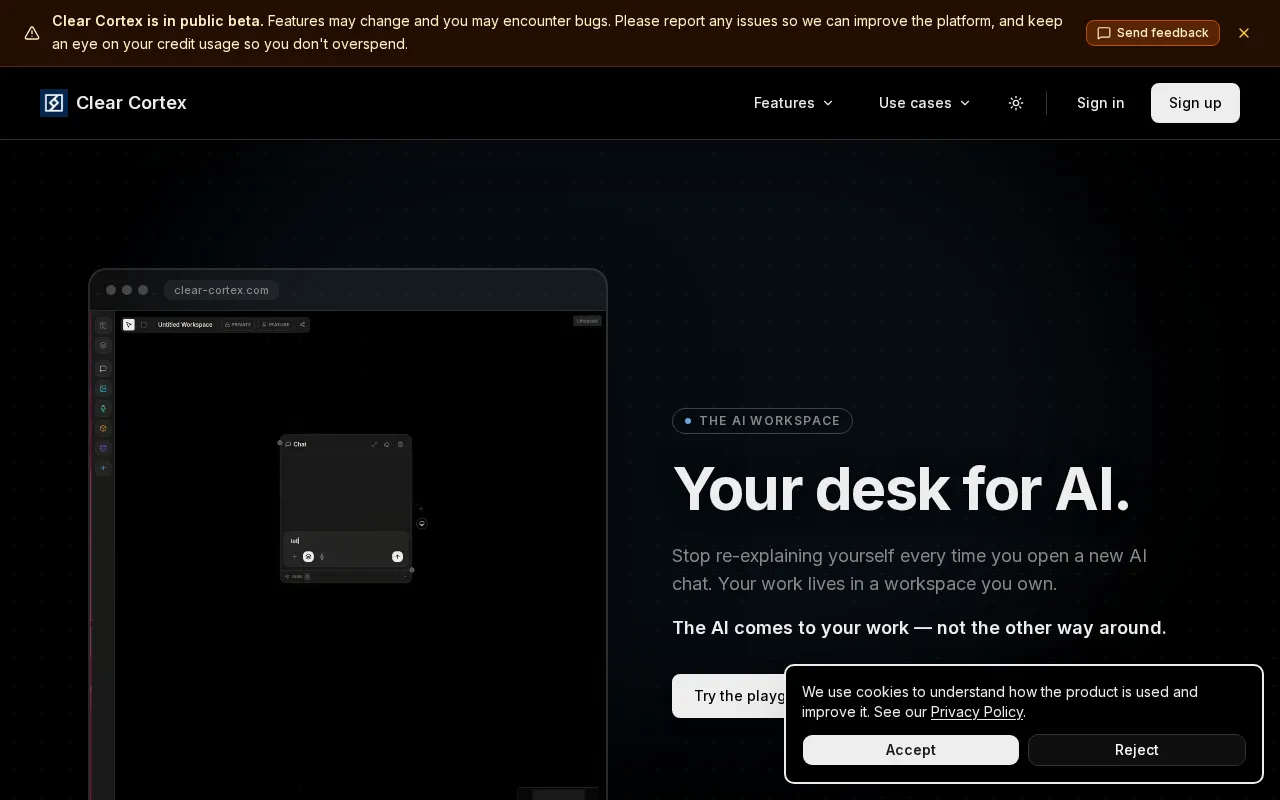Viewport: 1280px width, 800px height.
Task: Select the pointer tool in preview toolbar
Action: coord(129,325)
